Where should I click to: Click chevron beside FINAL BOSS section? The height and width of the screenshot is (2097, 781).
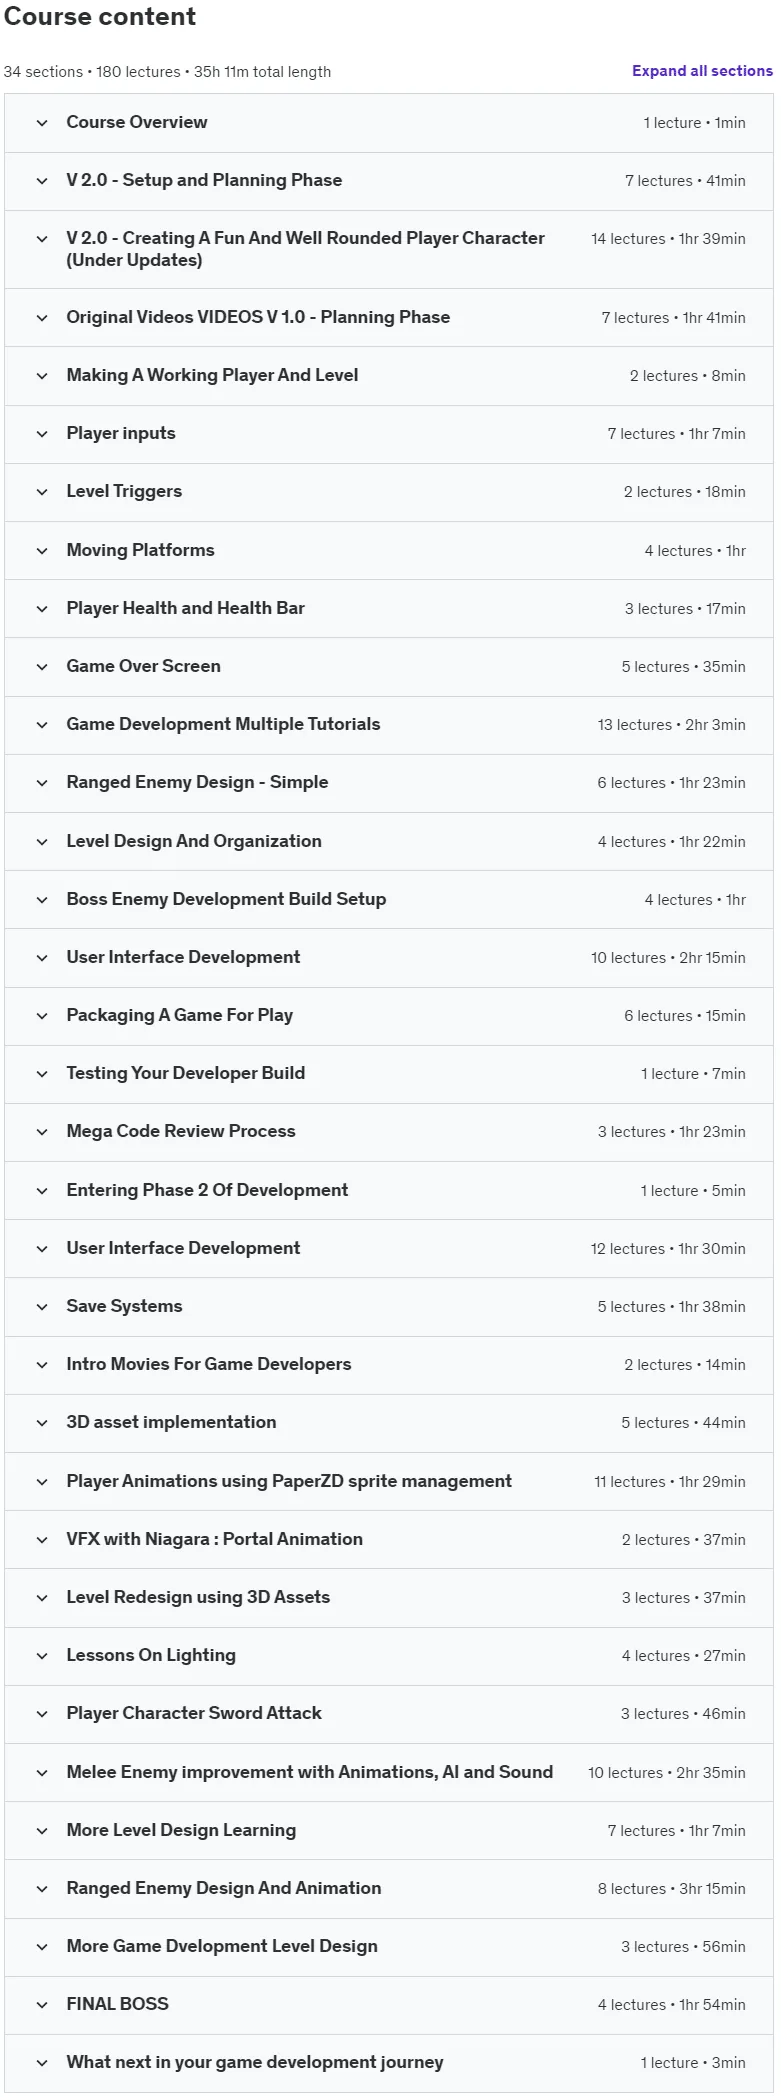tap(42, 2005)
